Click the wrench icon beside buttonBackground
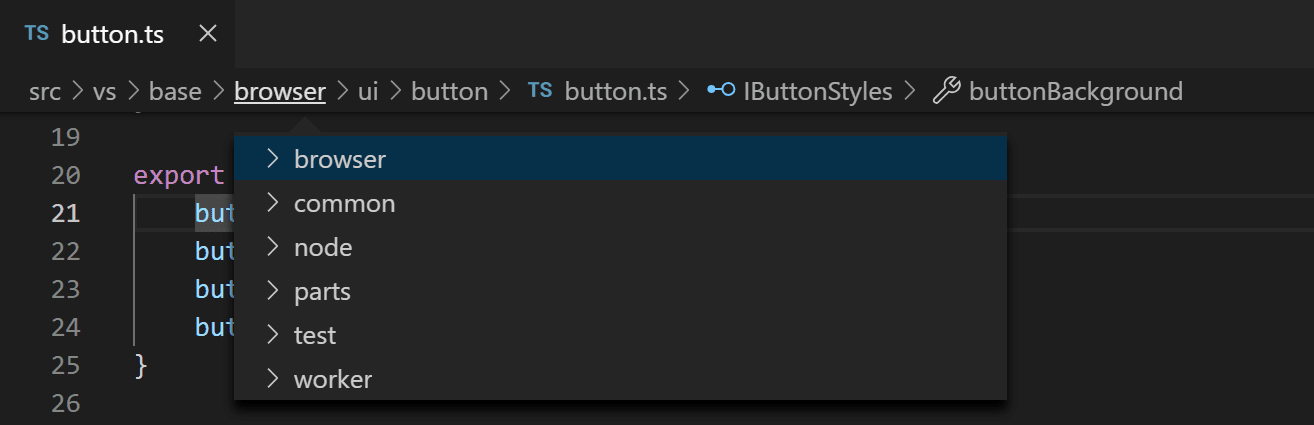This screenshot has height=425, width=1314. coord(945,92)
